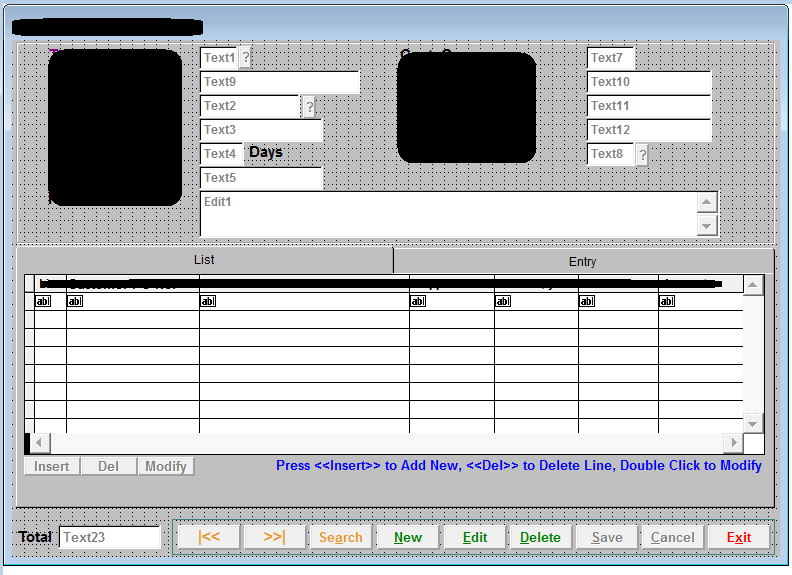Click the ? lookup button next to Text2
This screenshot has height=575, width=792.
309,107
